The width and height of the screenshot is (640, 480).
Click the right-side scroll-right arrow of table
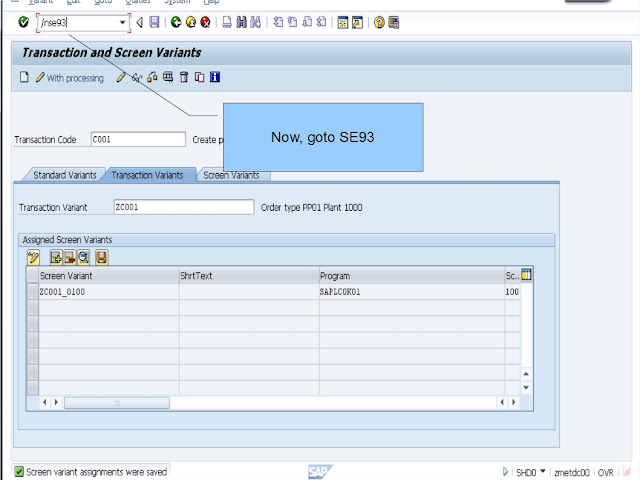513,402
